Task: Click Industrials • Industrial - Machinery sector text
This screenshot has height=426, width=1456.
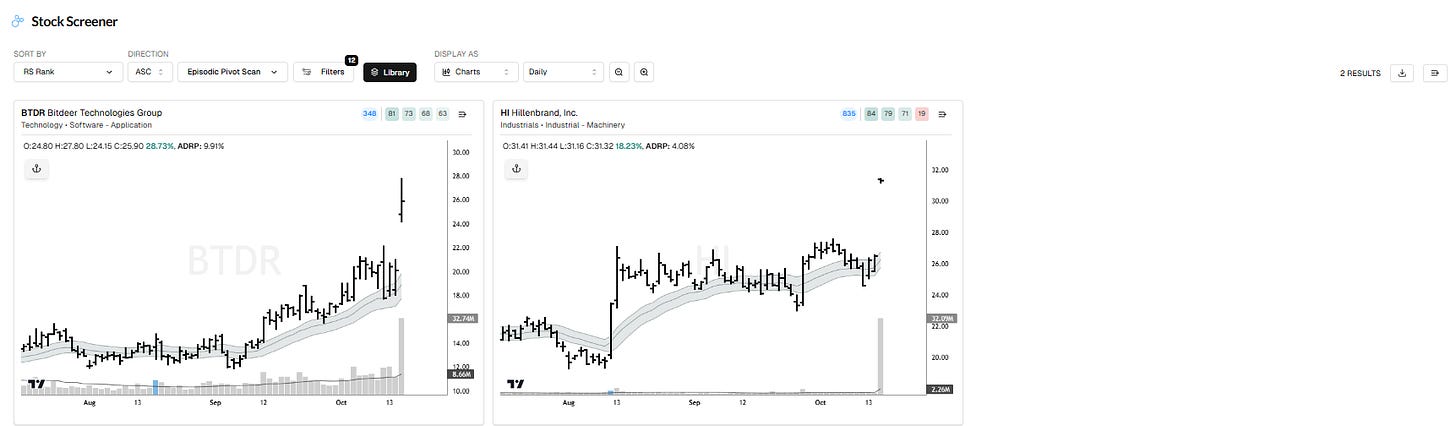Action: pos(562,125)
